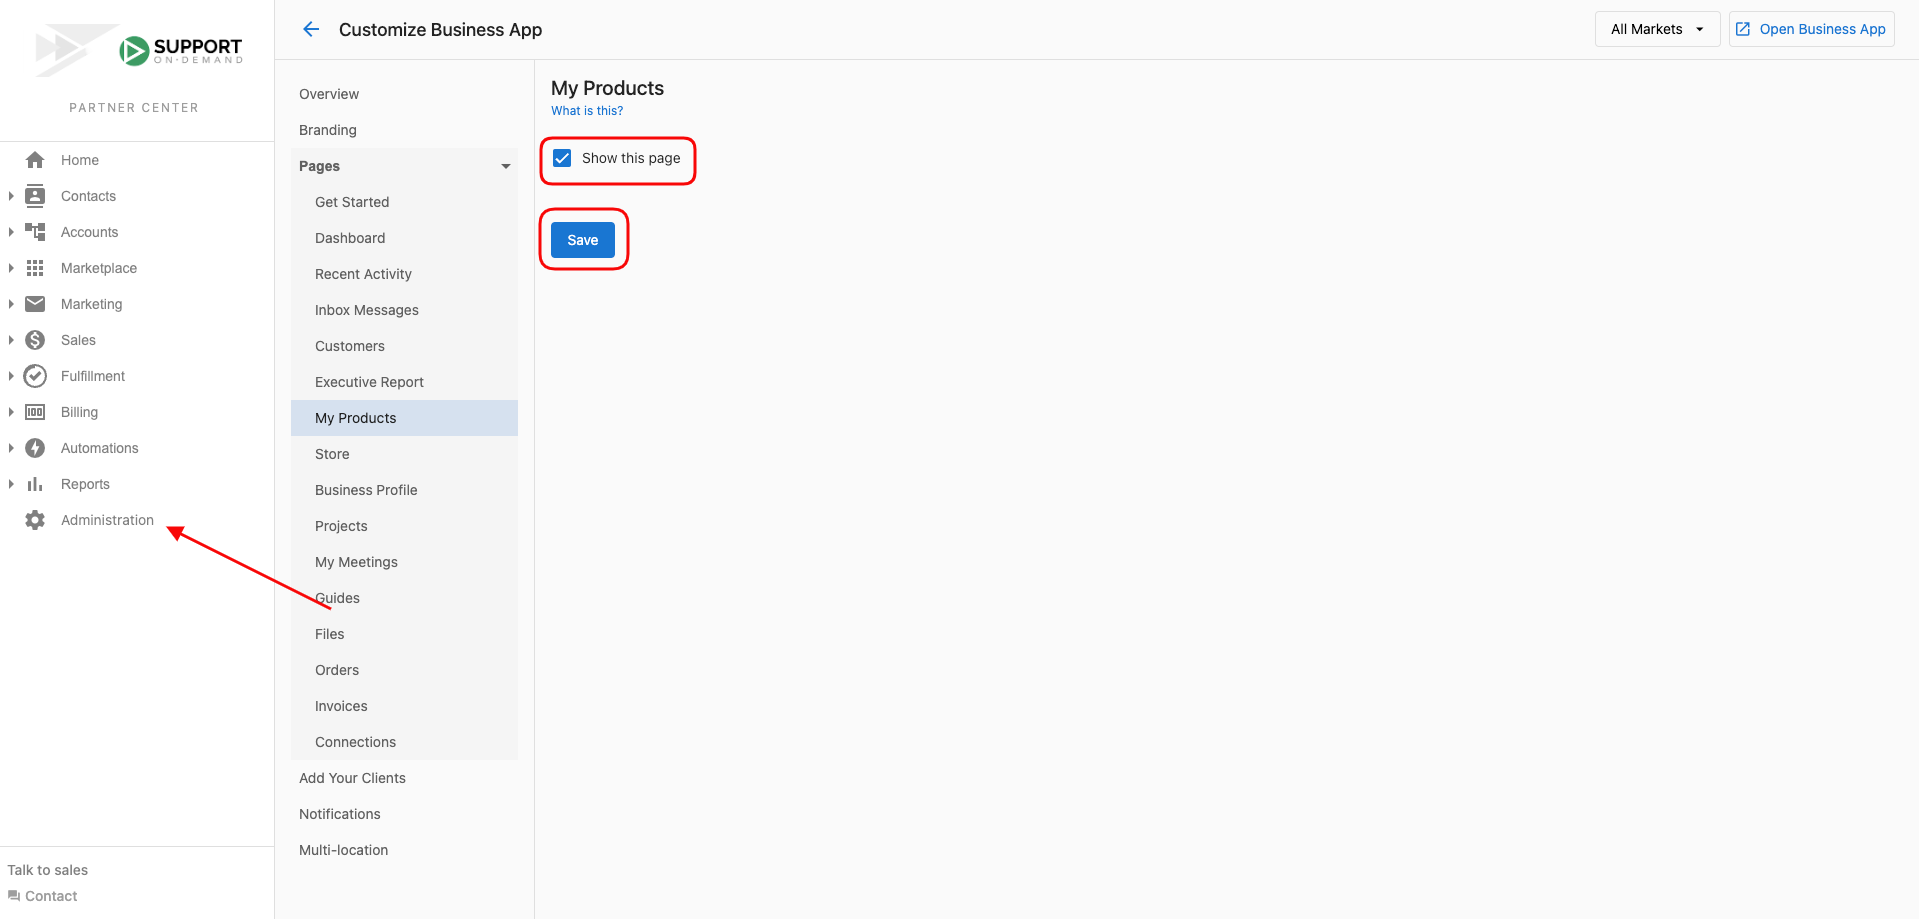Click the Sales dollar icon
This screenshot has height=919, width=1919.
35,340
